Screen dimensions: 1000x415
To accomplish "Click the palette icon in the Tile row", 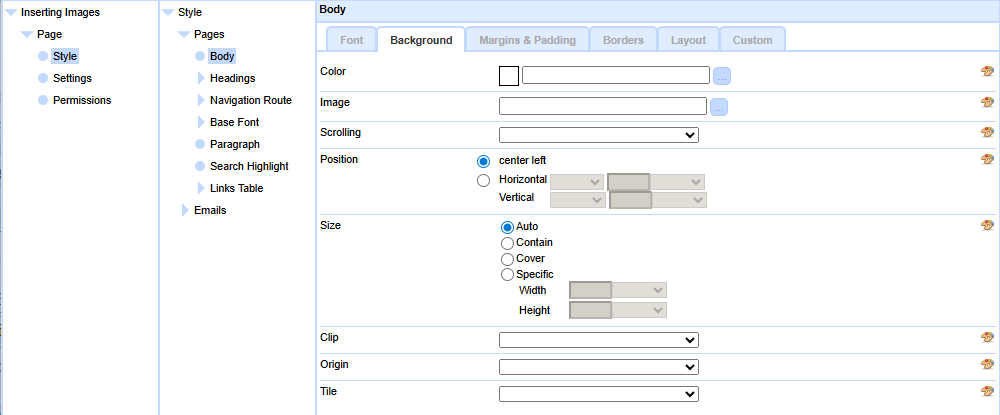I will (x=987, y=392).
